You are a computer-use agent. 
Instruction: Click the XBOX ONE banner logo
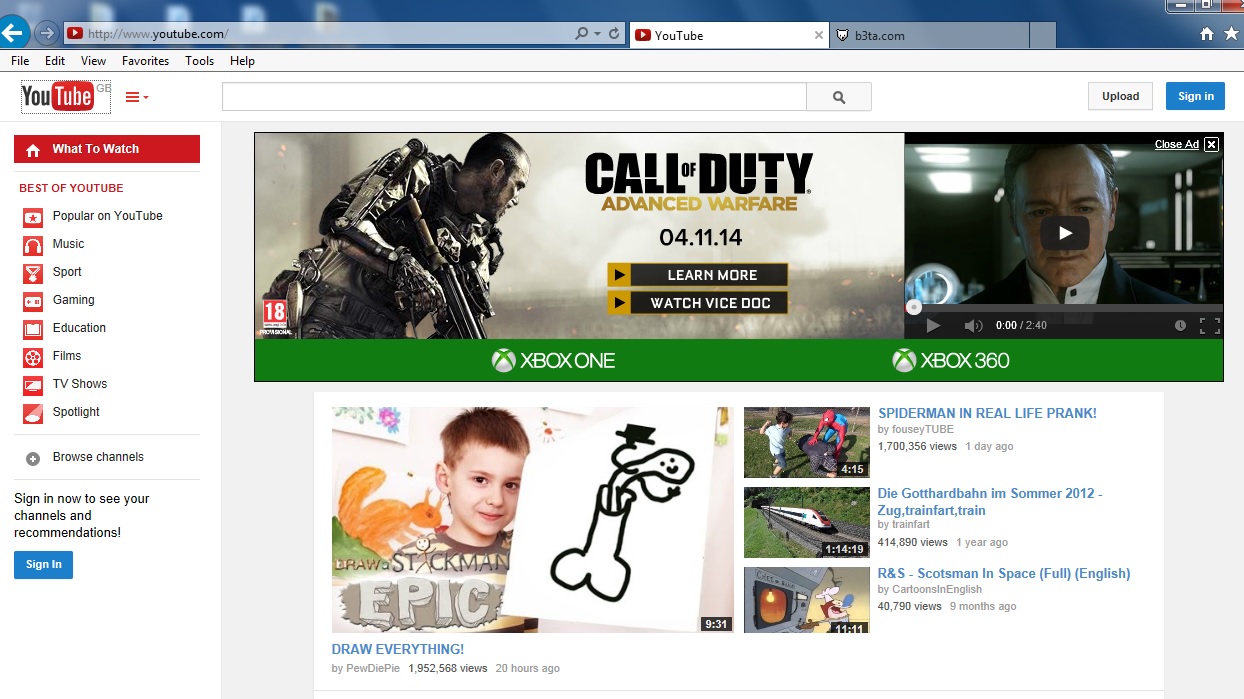[x=553, y=361]
